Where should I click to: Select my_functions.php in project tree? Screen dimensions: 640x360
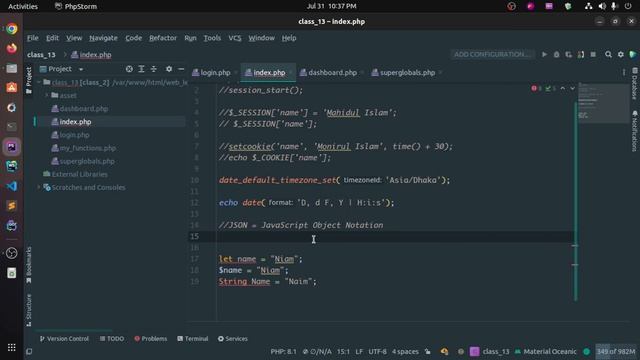point(88,148)
